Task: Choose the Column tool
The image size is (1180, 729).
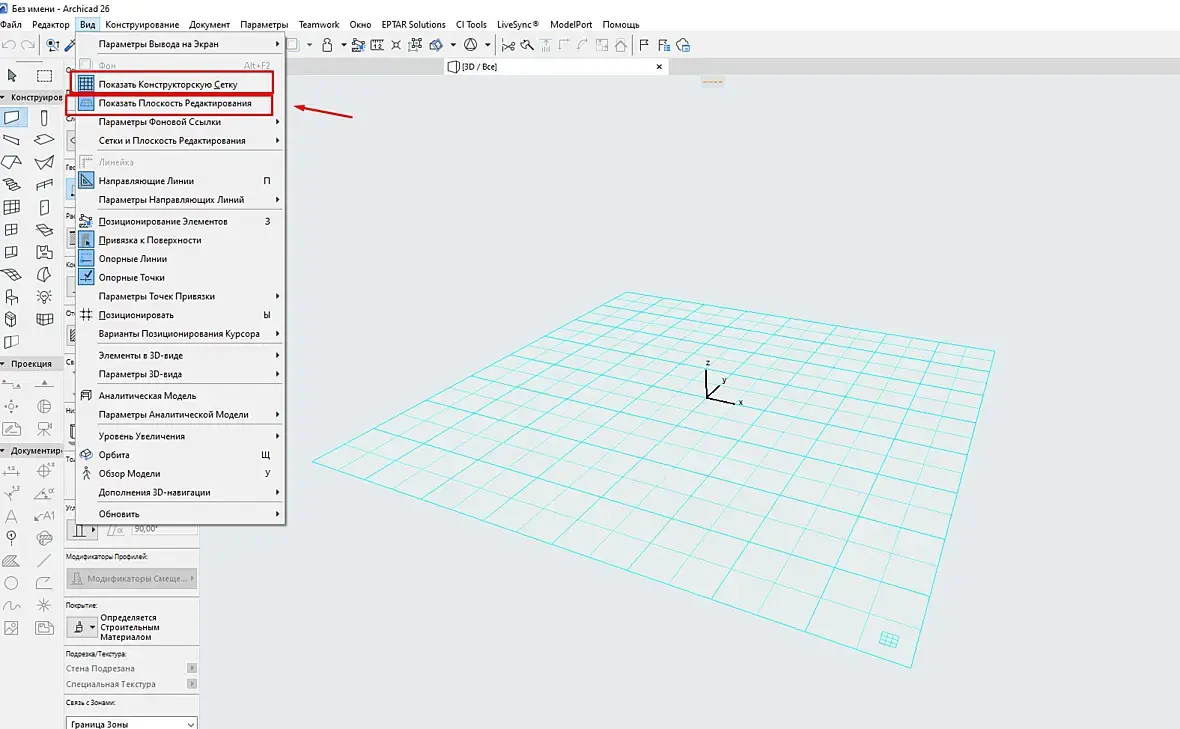Action: (x=44, y=118)
